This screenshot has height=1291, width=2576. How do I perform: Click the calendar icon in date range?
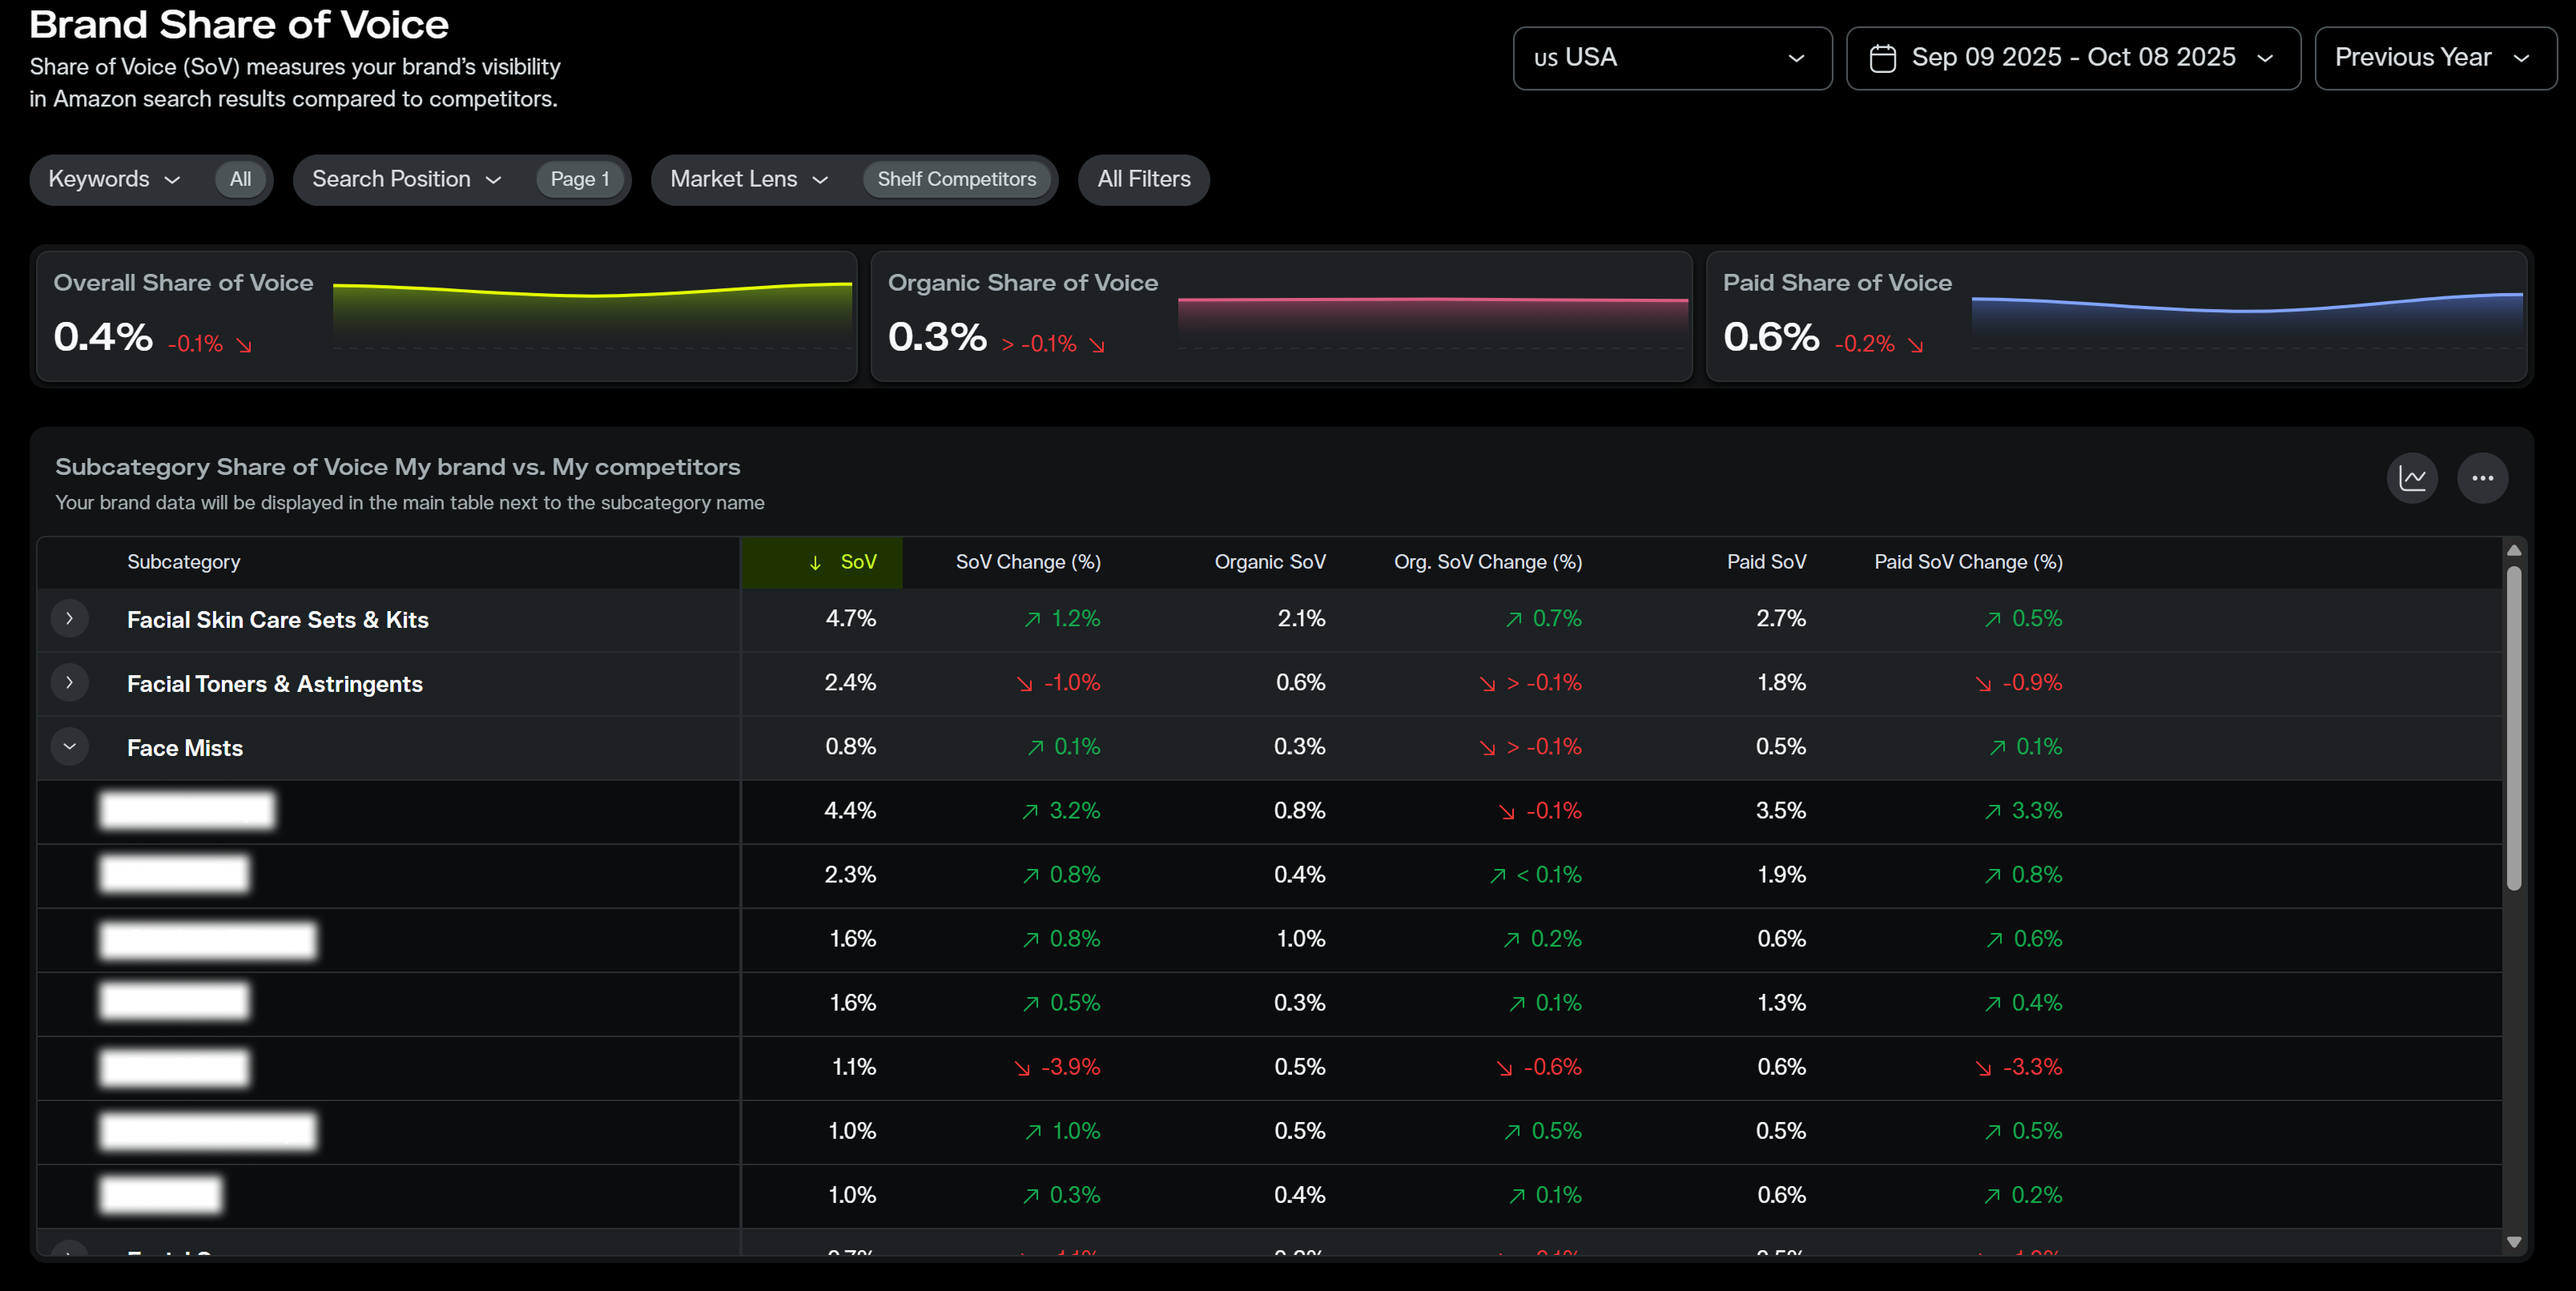[1882, 58]
